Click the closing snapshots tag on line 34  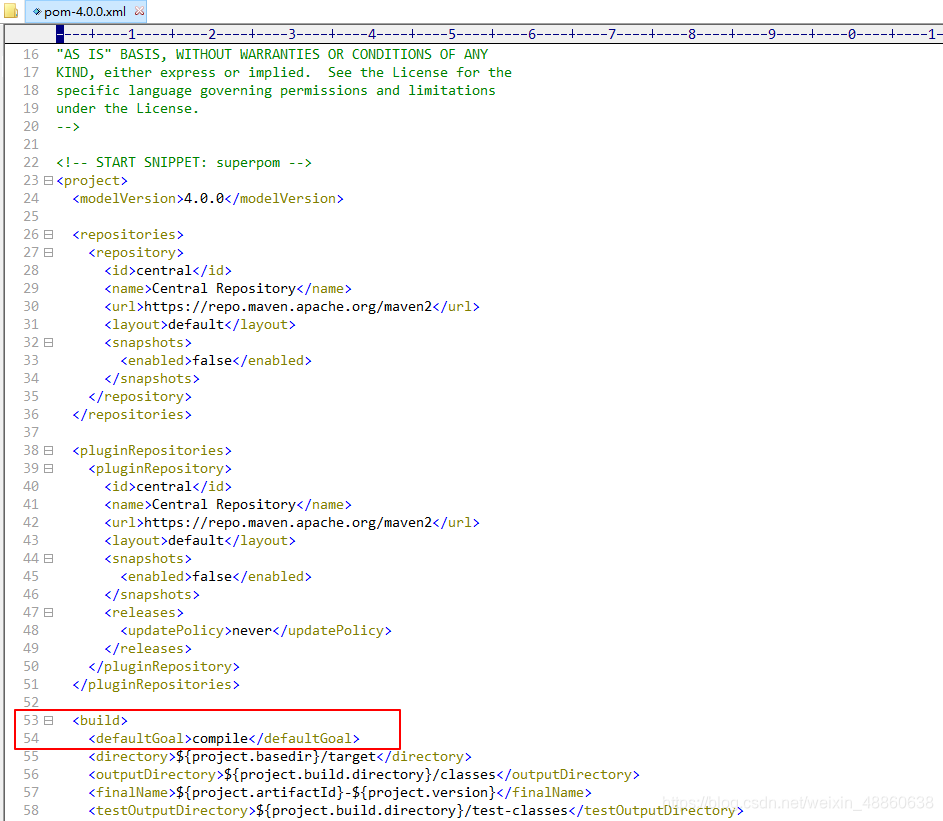pyautogui.click(x=152, y=379)
